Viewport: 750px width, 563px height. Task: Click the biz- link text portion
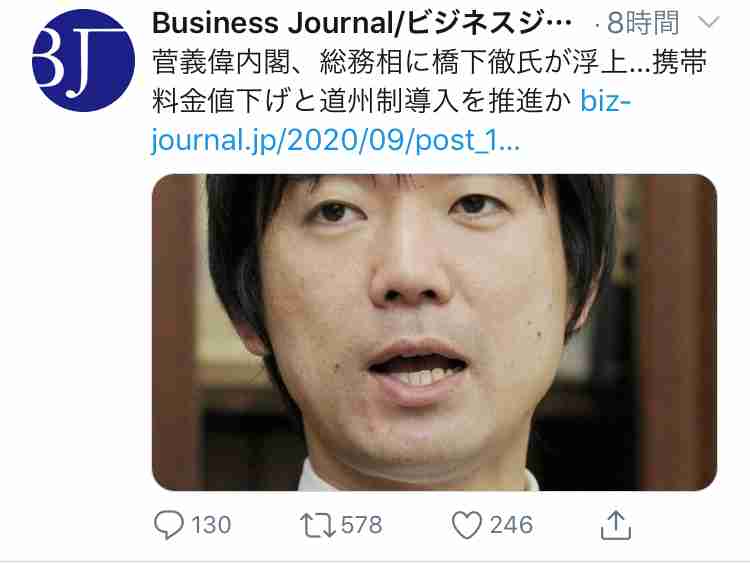pos(606,101)
